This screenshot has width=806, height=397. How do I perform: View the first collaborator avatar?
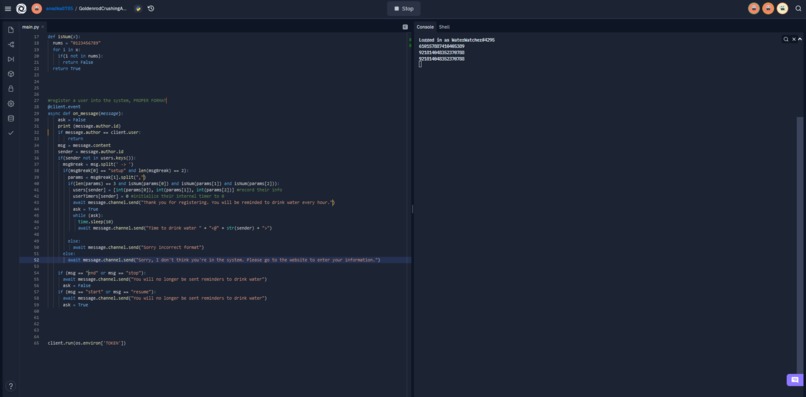coord(754,9)
